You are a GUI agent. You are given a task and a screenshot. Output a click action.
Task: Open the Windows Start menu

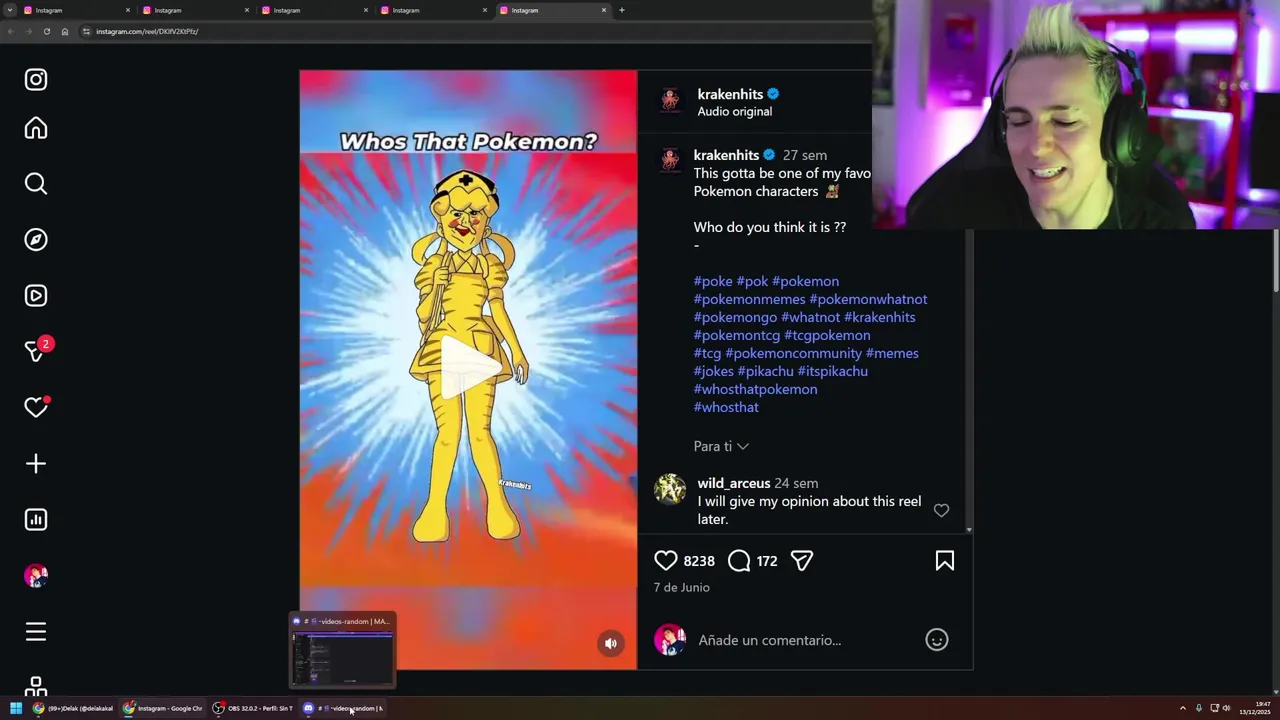[x=16, y=708]
